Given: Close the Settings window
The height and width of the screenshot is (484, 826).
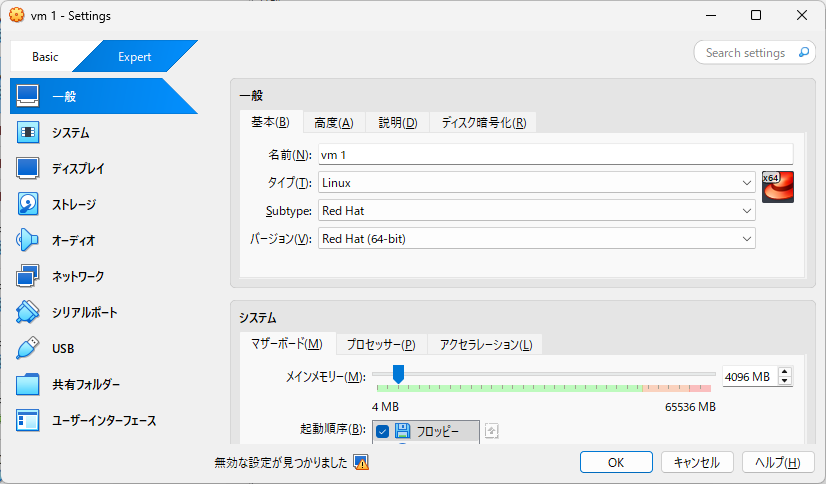Looking at the screenshot, I should point(802,15).
